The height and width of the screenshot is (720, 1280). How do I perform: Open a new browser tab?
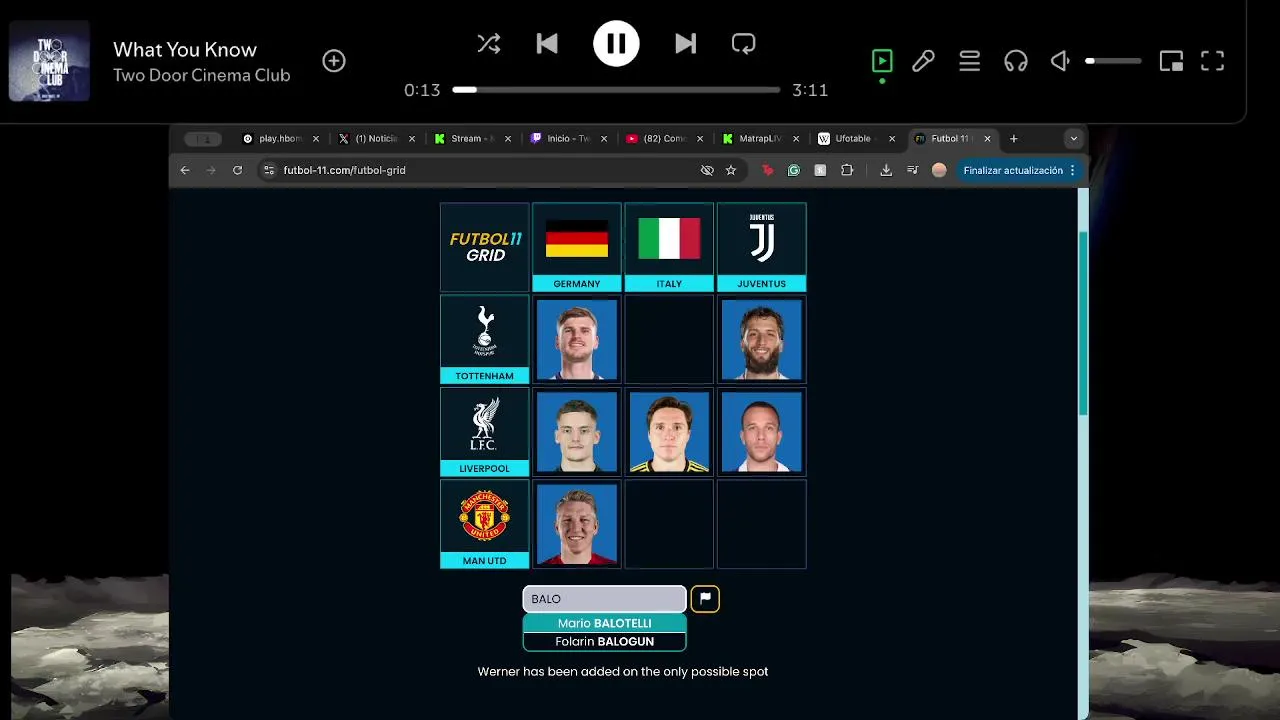pos(1013,139)
